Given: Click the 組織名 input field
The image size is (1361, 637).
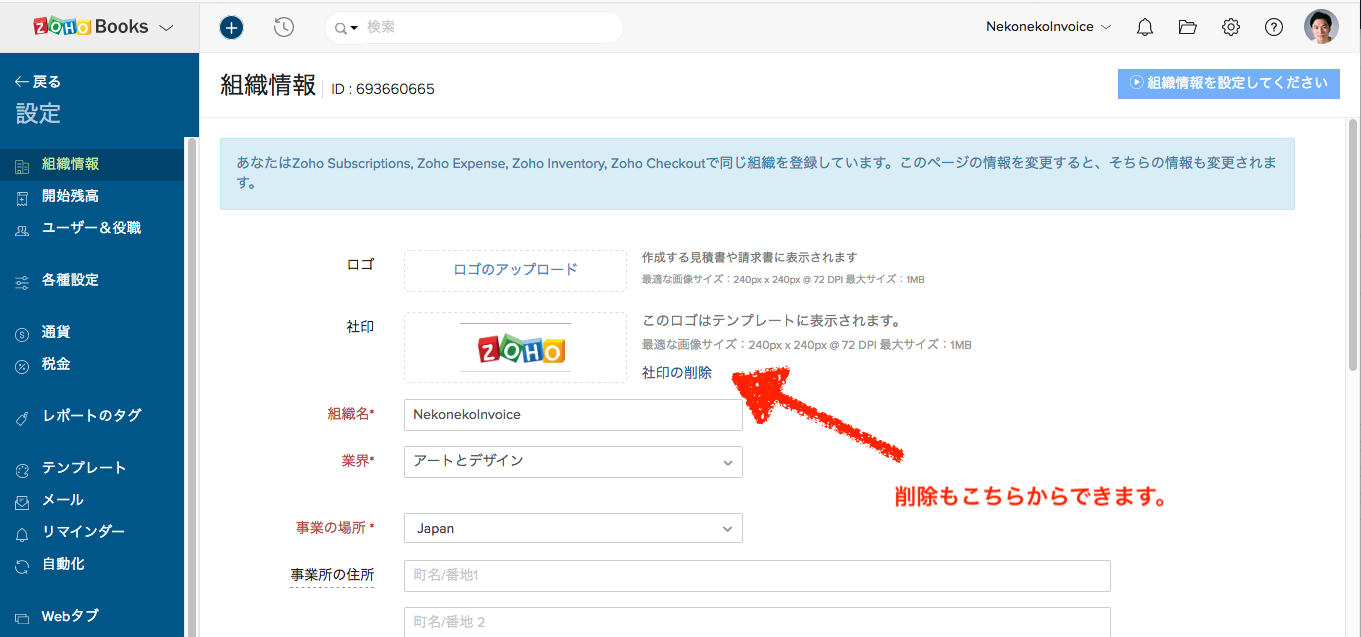Looking at the screenshot, I should click(573, 415).
